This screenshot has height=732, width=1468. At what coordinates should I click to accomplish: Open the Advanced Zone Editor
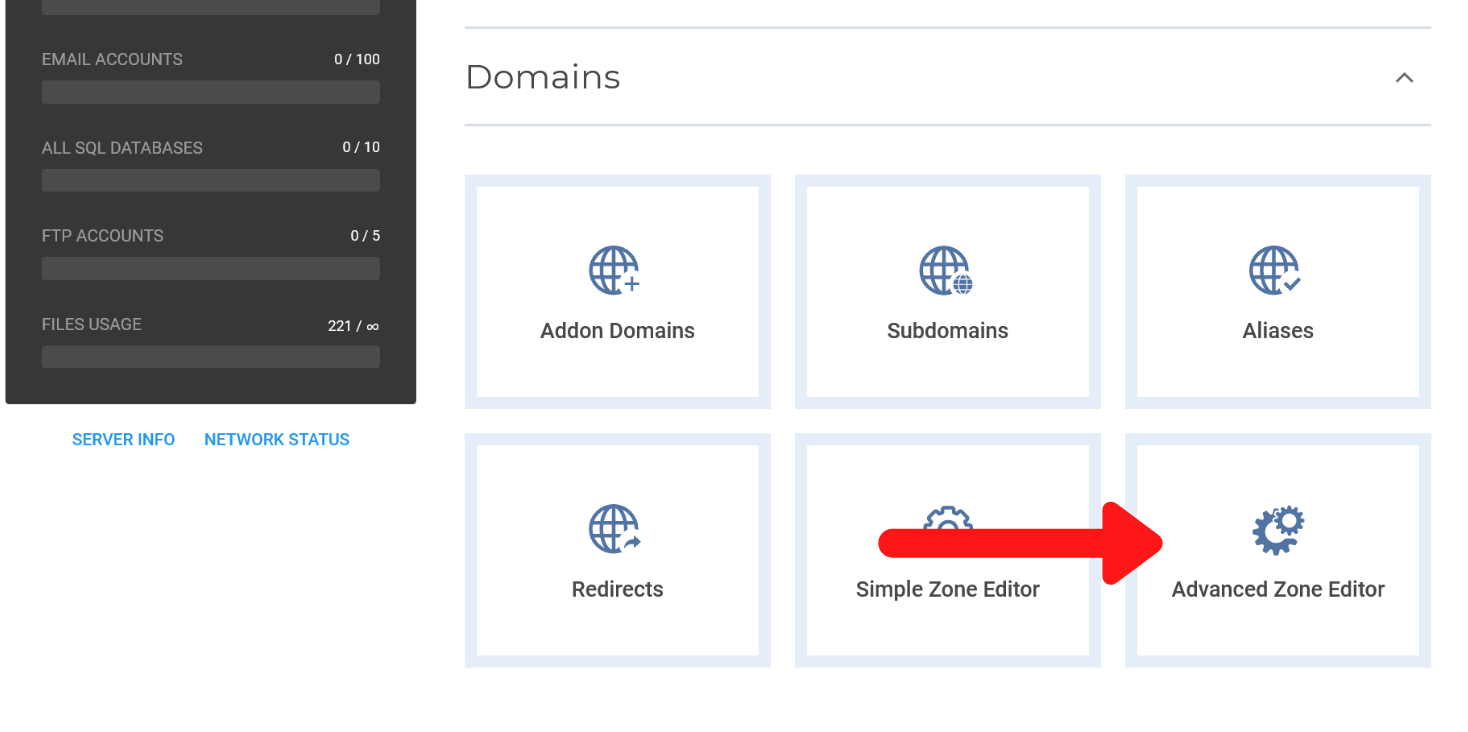pyautogui.click(x=1276, y=549)
